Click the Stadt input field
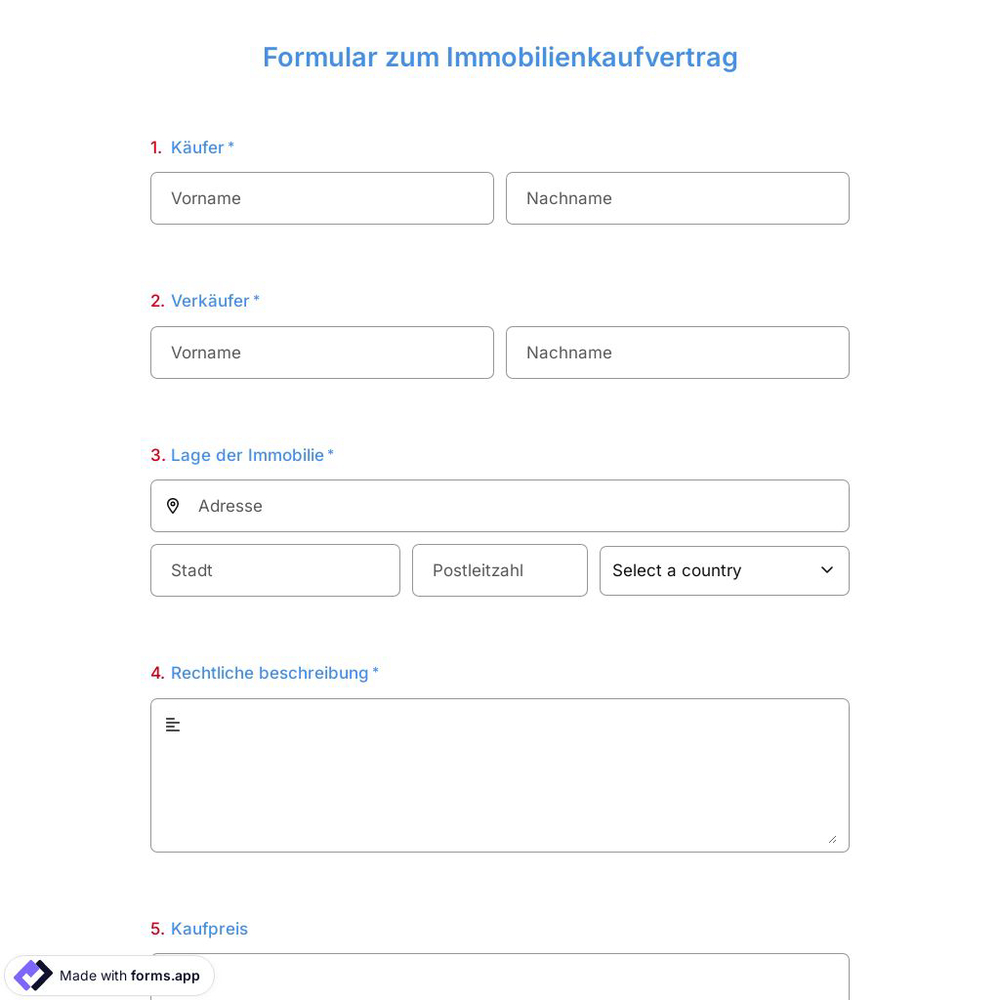The width and height of the screenshot is (1000, 1000). tap(275, 570)
